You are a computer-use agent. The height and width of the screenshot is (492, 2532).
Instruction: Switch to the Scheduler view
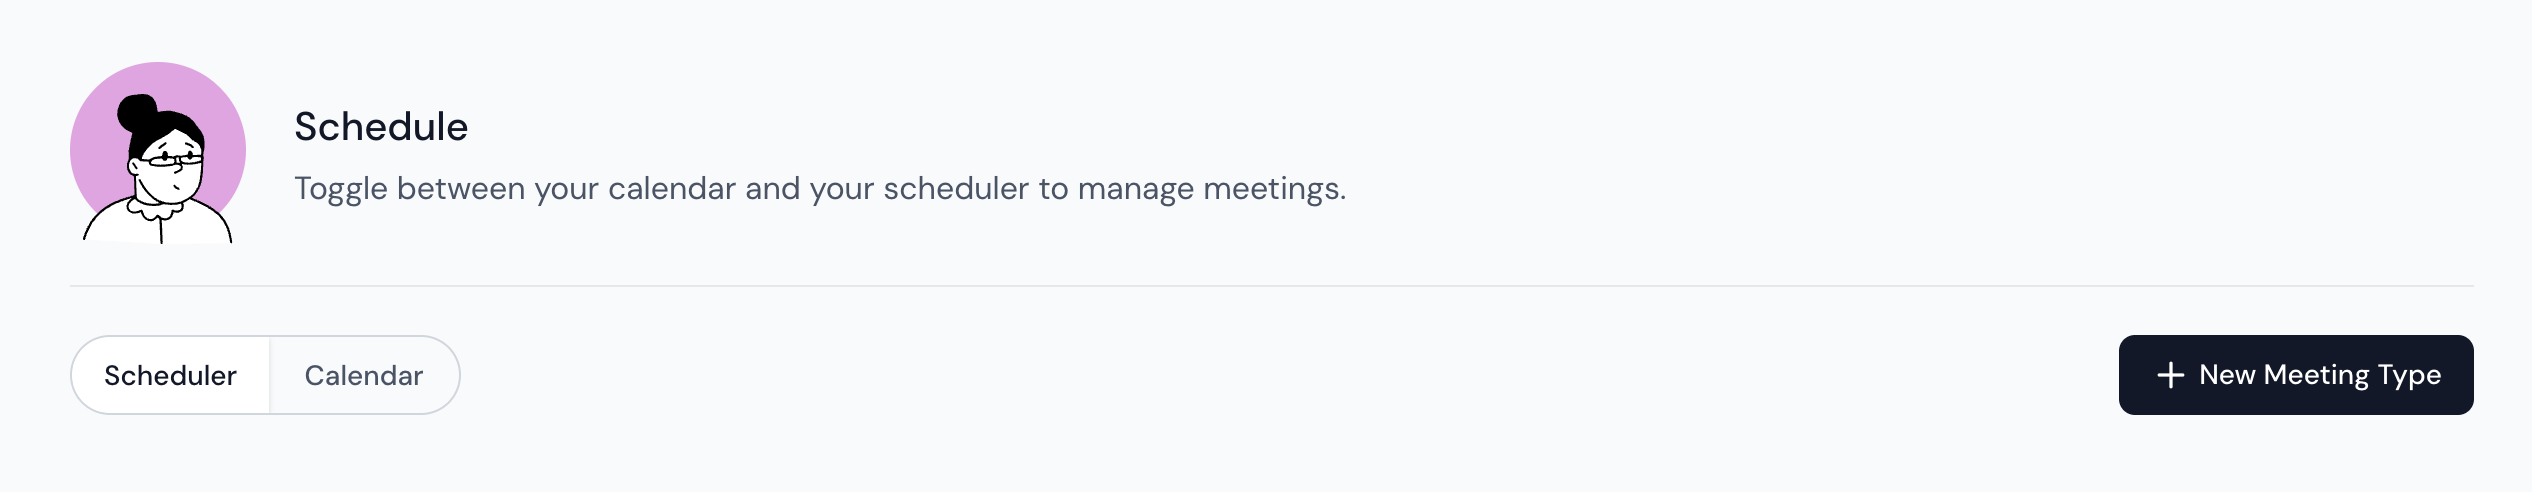click(170, 375)
